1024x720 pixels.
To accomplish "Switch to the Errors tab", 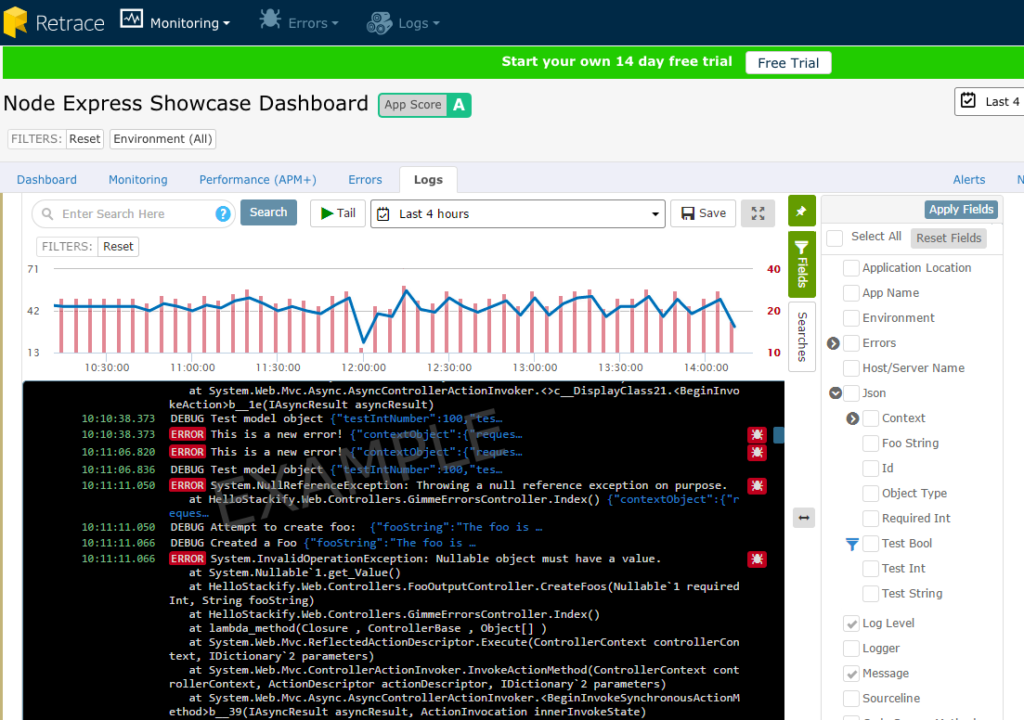I will tap(365, 180).
